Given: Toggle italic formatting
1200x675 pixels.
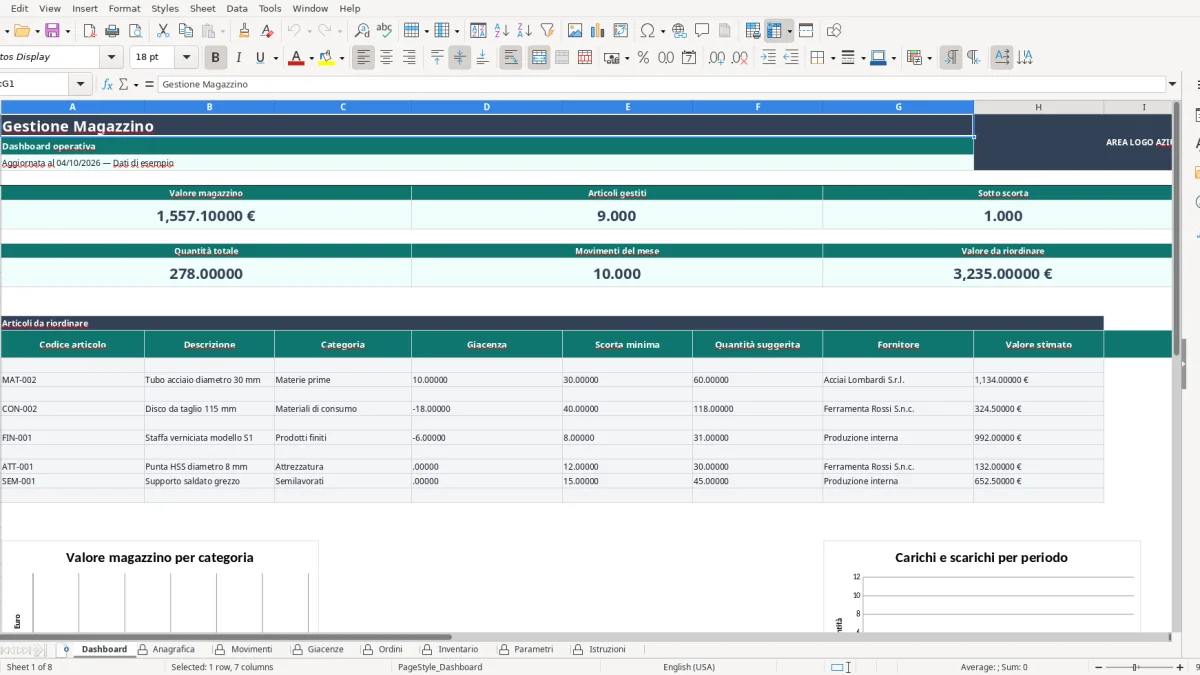Looking at the screenshot, I should [238, 58].
